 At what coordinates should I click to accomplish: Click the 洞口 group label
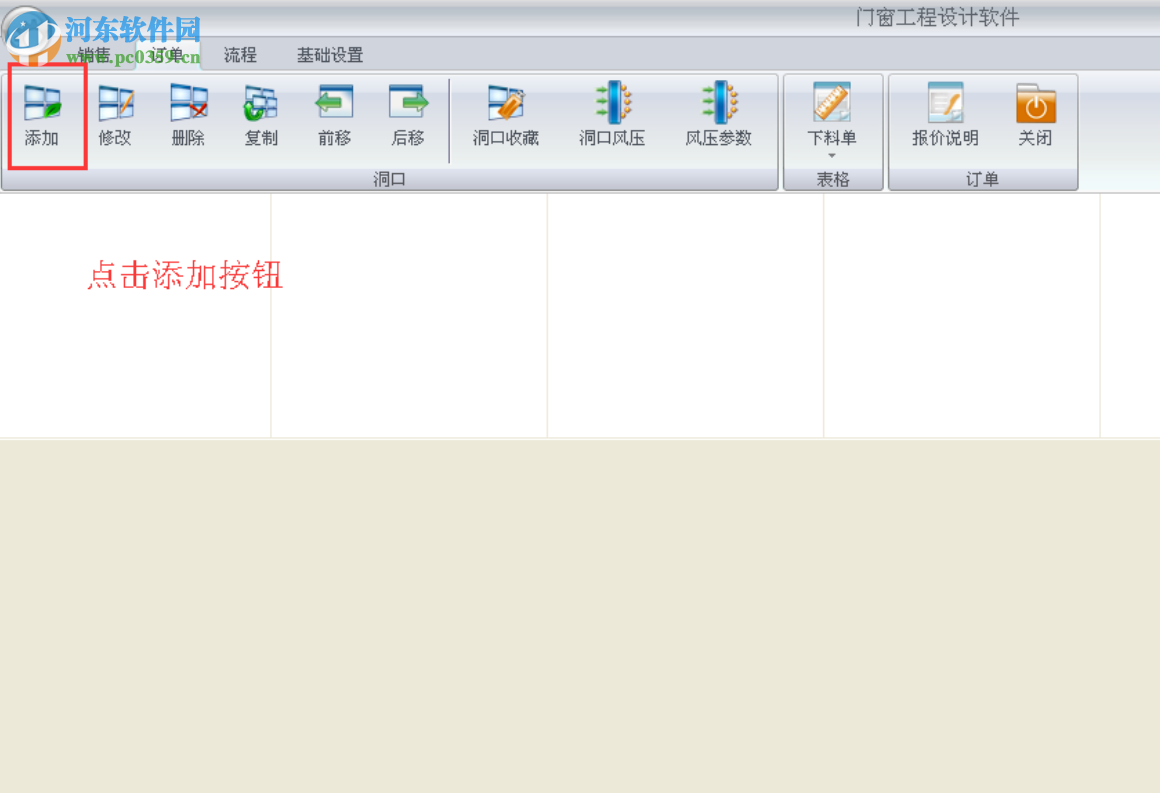(389, 179)
